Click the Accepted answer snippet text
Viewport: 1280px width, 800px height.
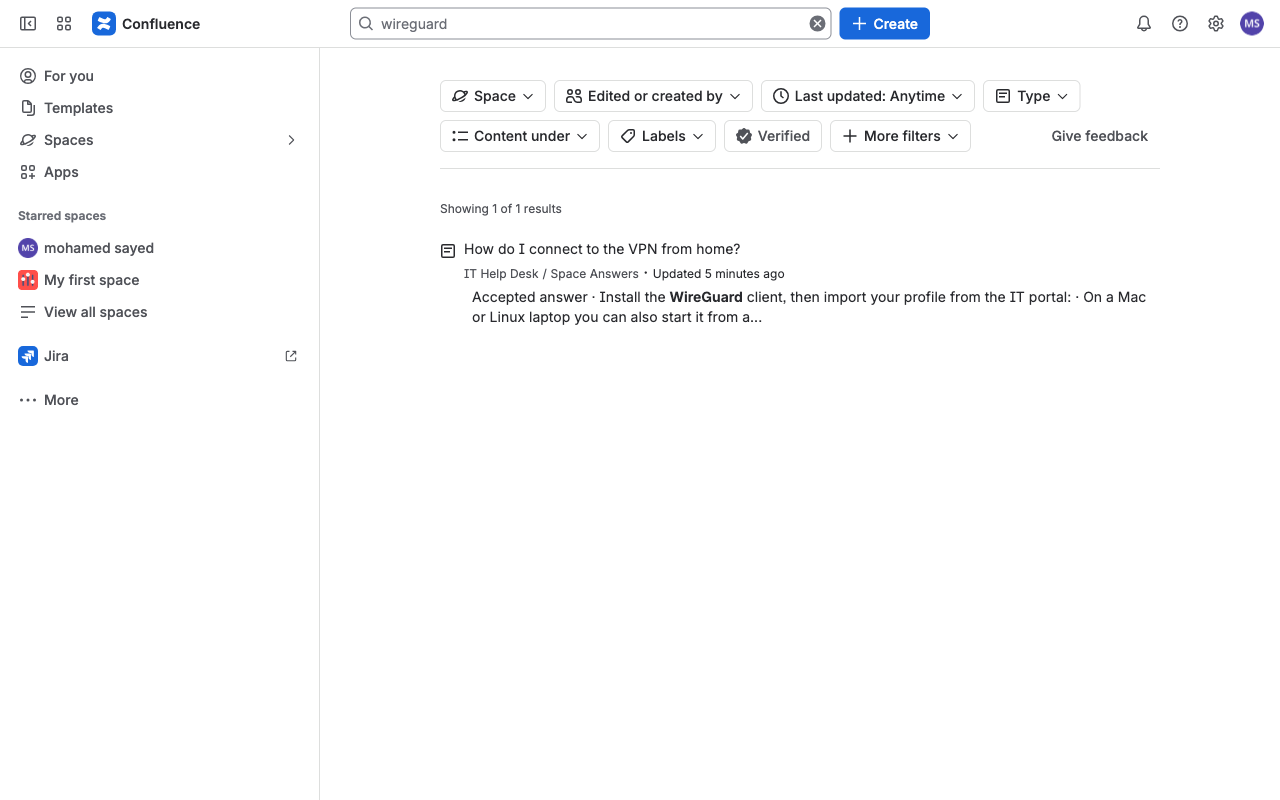point(809,307)
